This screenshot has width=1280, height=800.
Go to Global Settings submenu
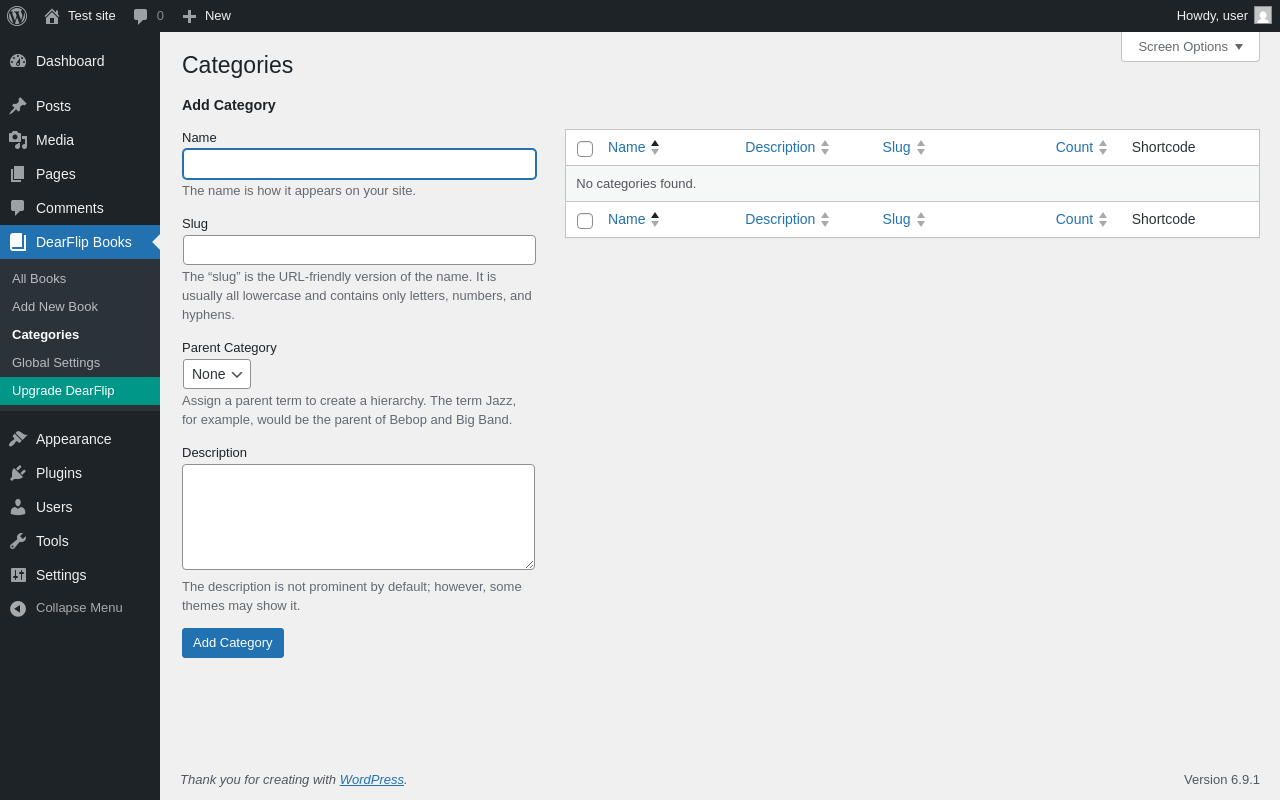56,363
